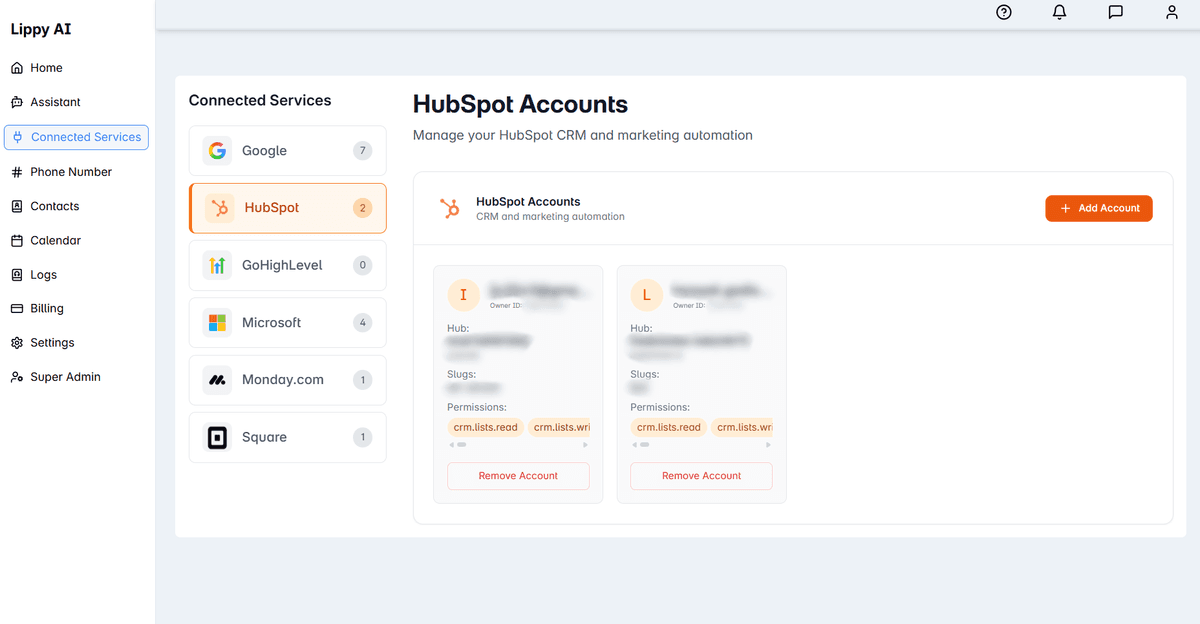Click the orange HubSpot flame icon in services list
1200x624 pixels.
[x=217, y=208]
